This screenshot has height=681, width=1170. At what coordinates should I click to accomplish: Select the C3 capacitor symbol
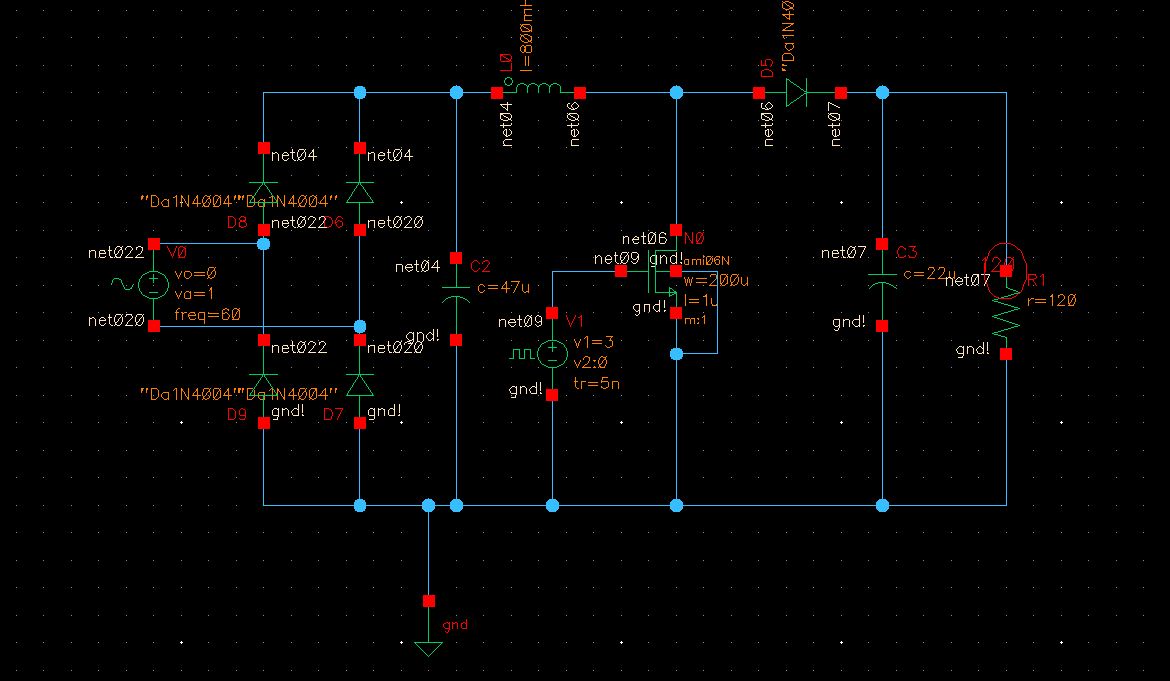click(882, 280)
